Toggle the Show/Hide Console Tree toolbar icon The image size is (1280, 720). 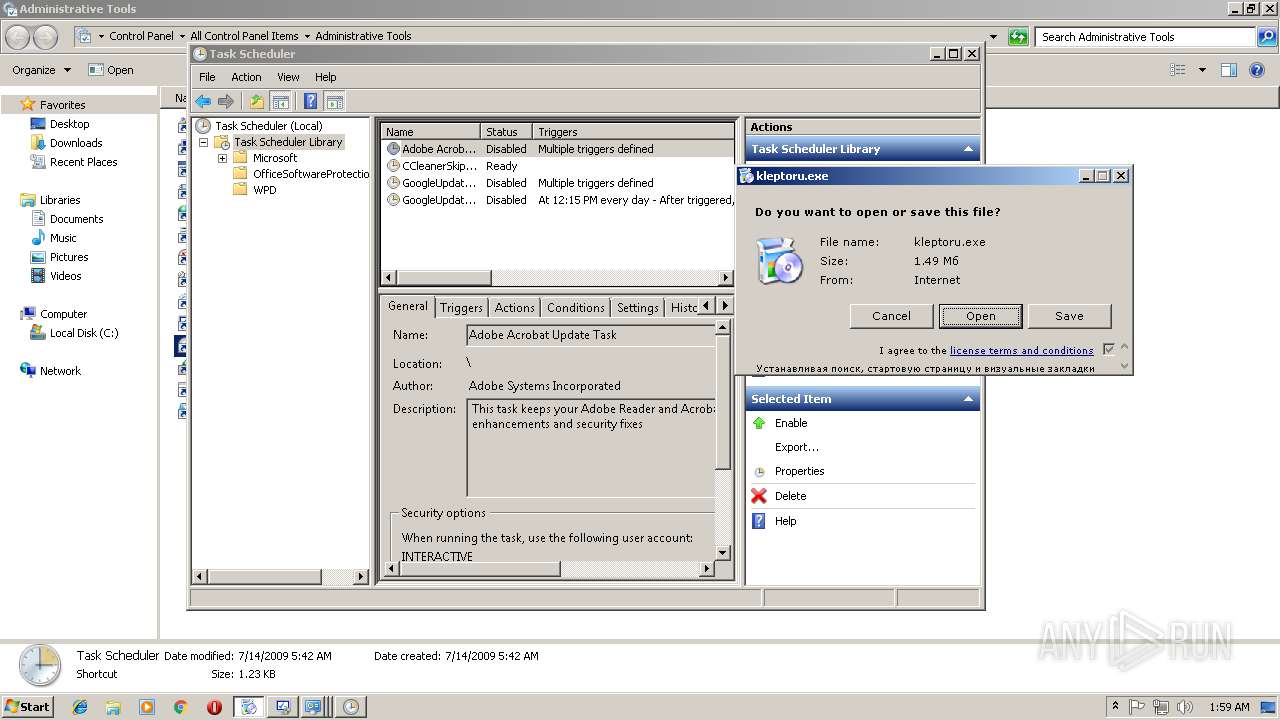point(281,101)
